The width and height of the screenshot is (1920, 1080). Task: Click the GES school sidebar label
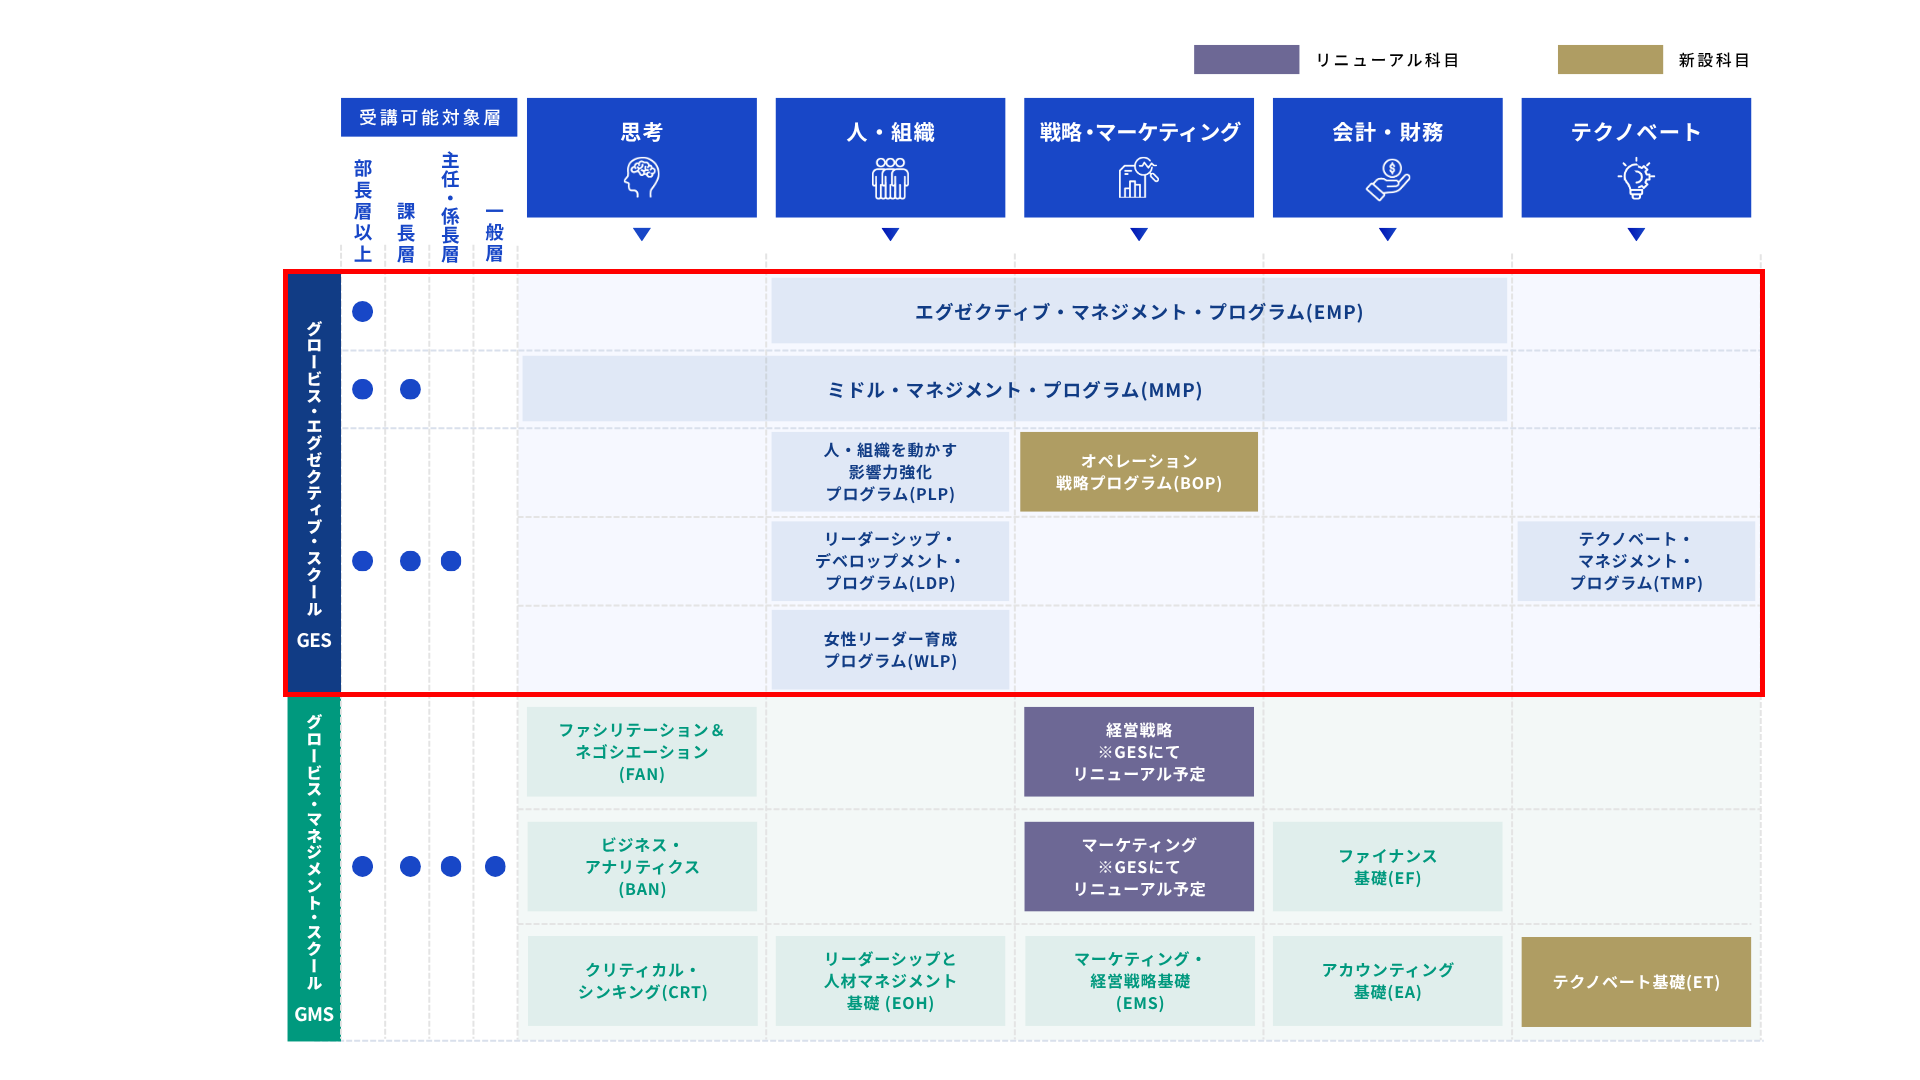314,483
